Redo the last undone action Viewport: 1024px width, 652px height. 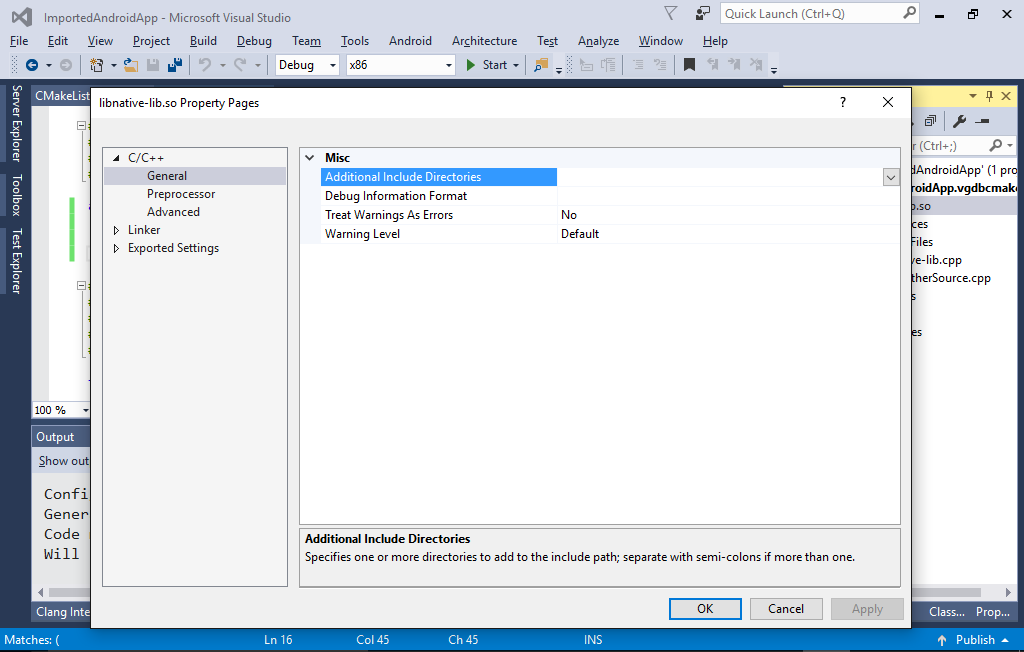[x=240, y=65]
